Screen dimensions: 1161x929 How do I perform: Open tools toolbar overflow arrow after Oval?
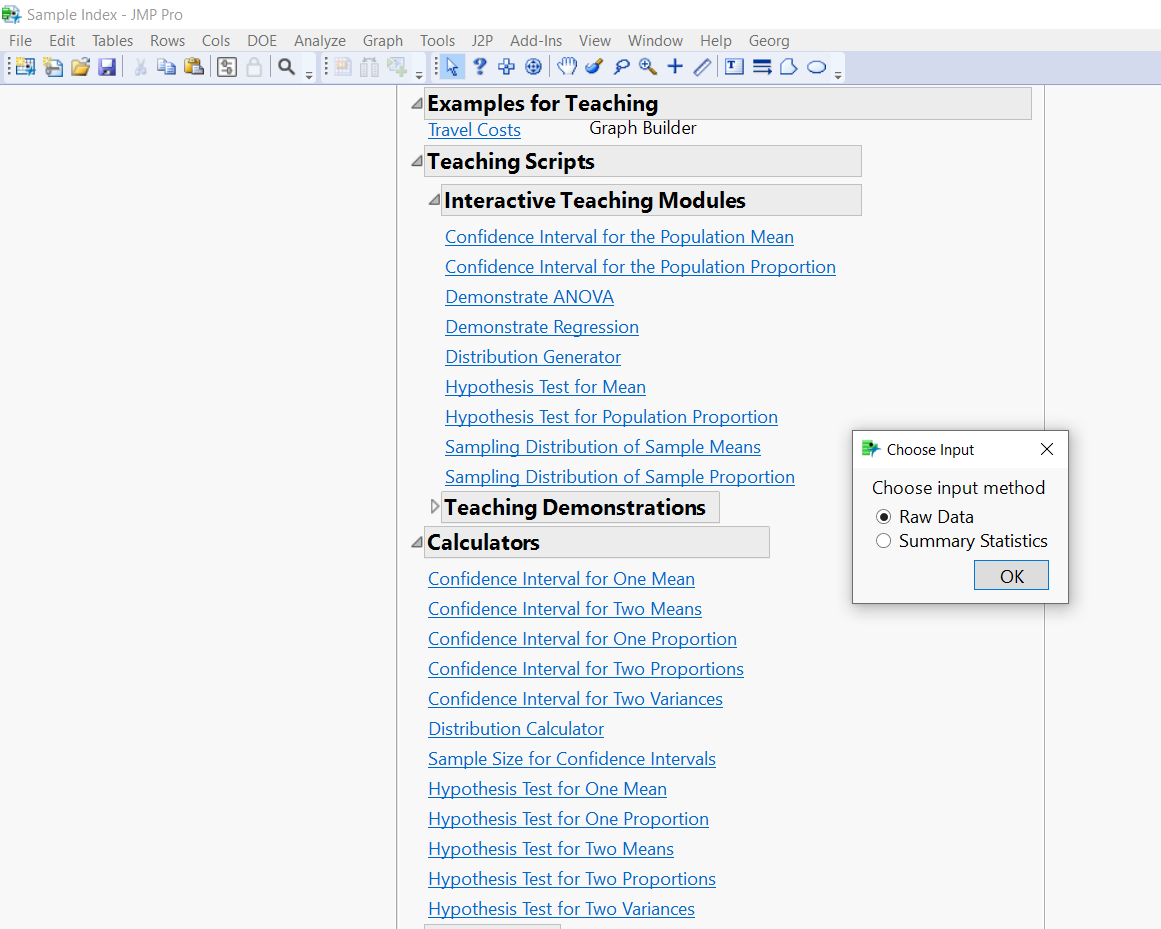[x=838, y=76]
